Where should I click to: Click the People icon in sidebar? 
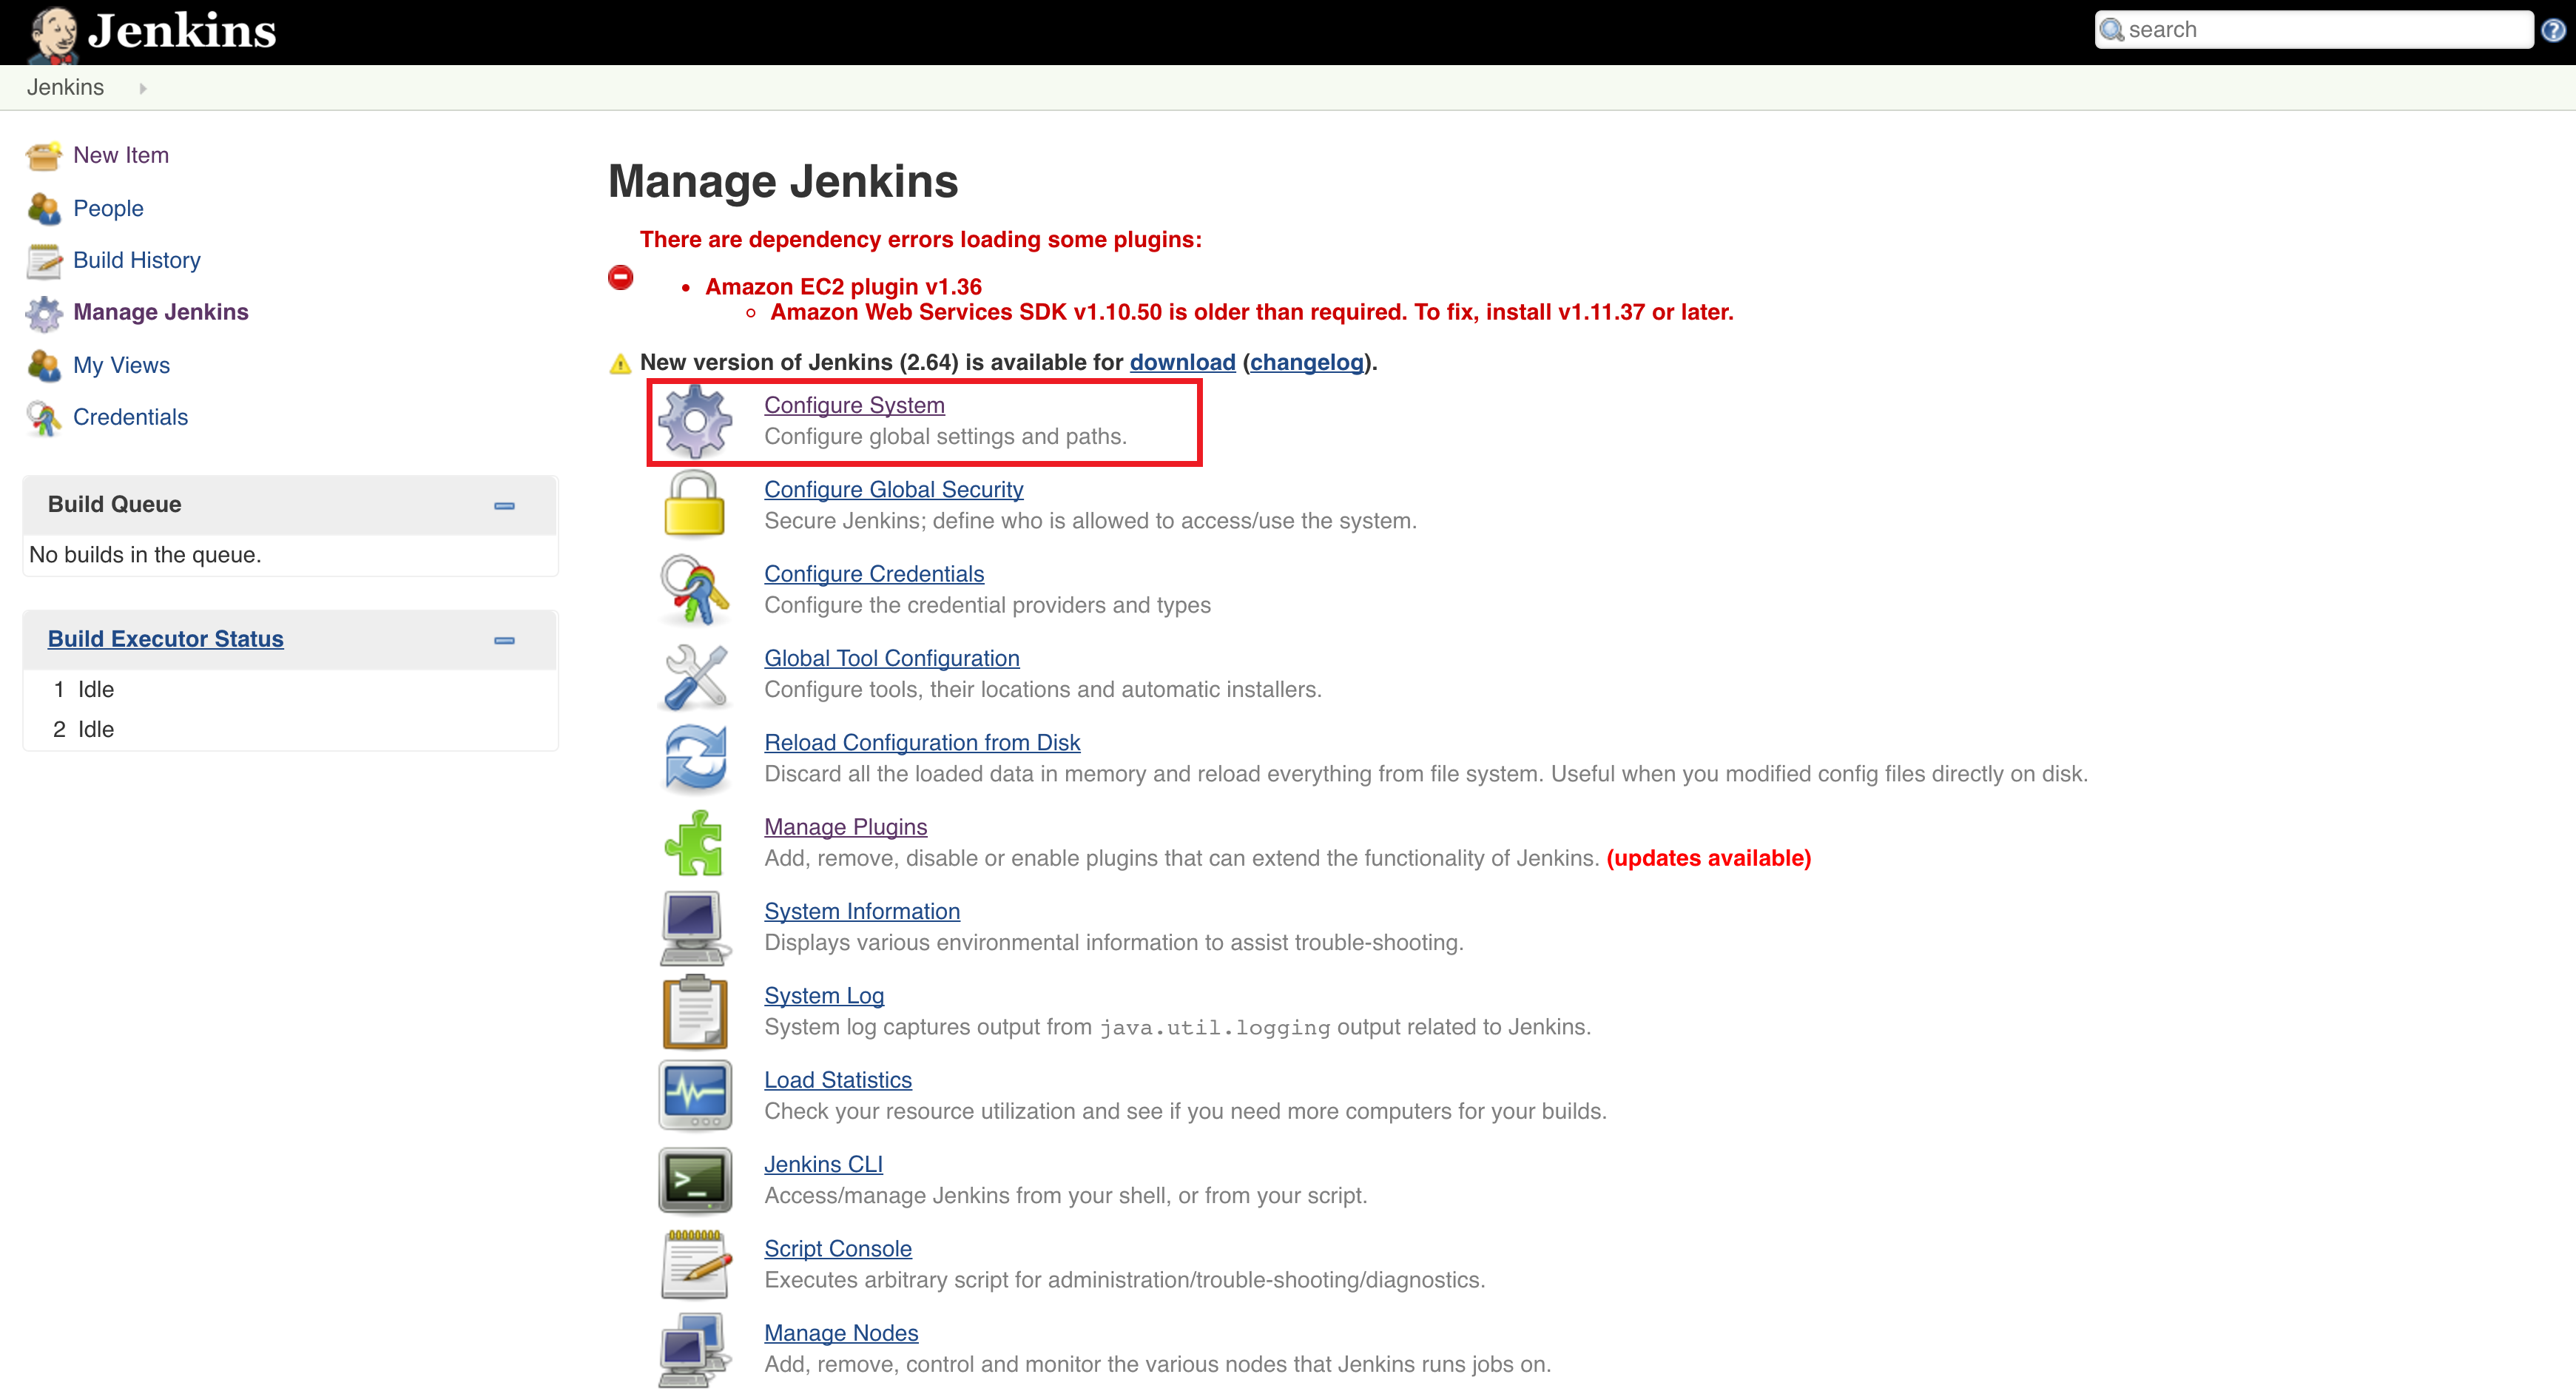44,208
